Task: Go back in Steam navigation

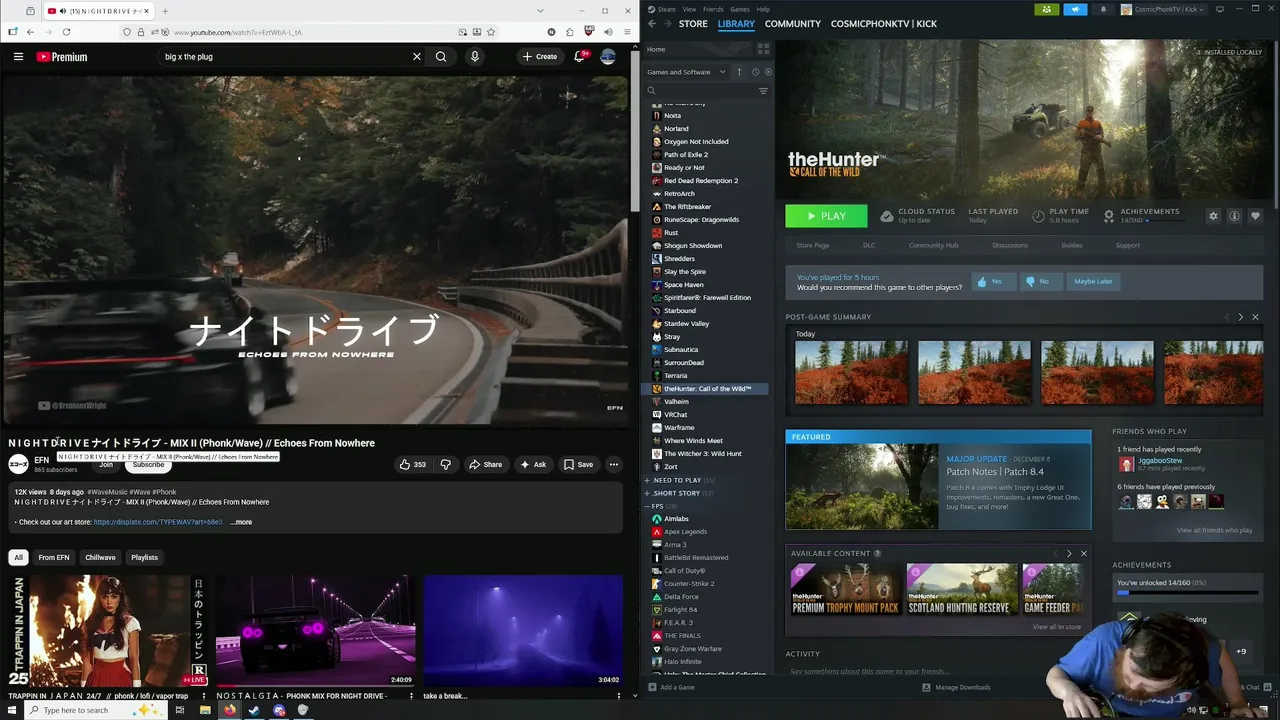Action: click(x=652, y=23)
